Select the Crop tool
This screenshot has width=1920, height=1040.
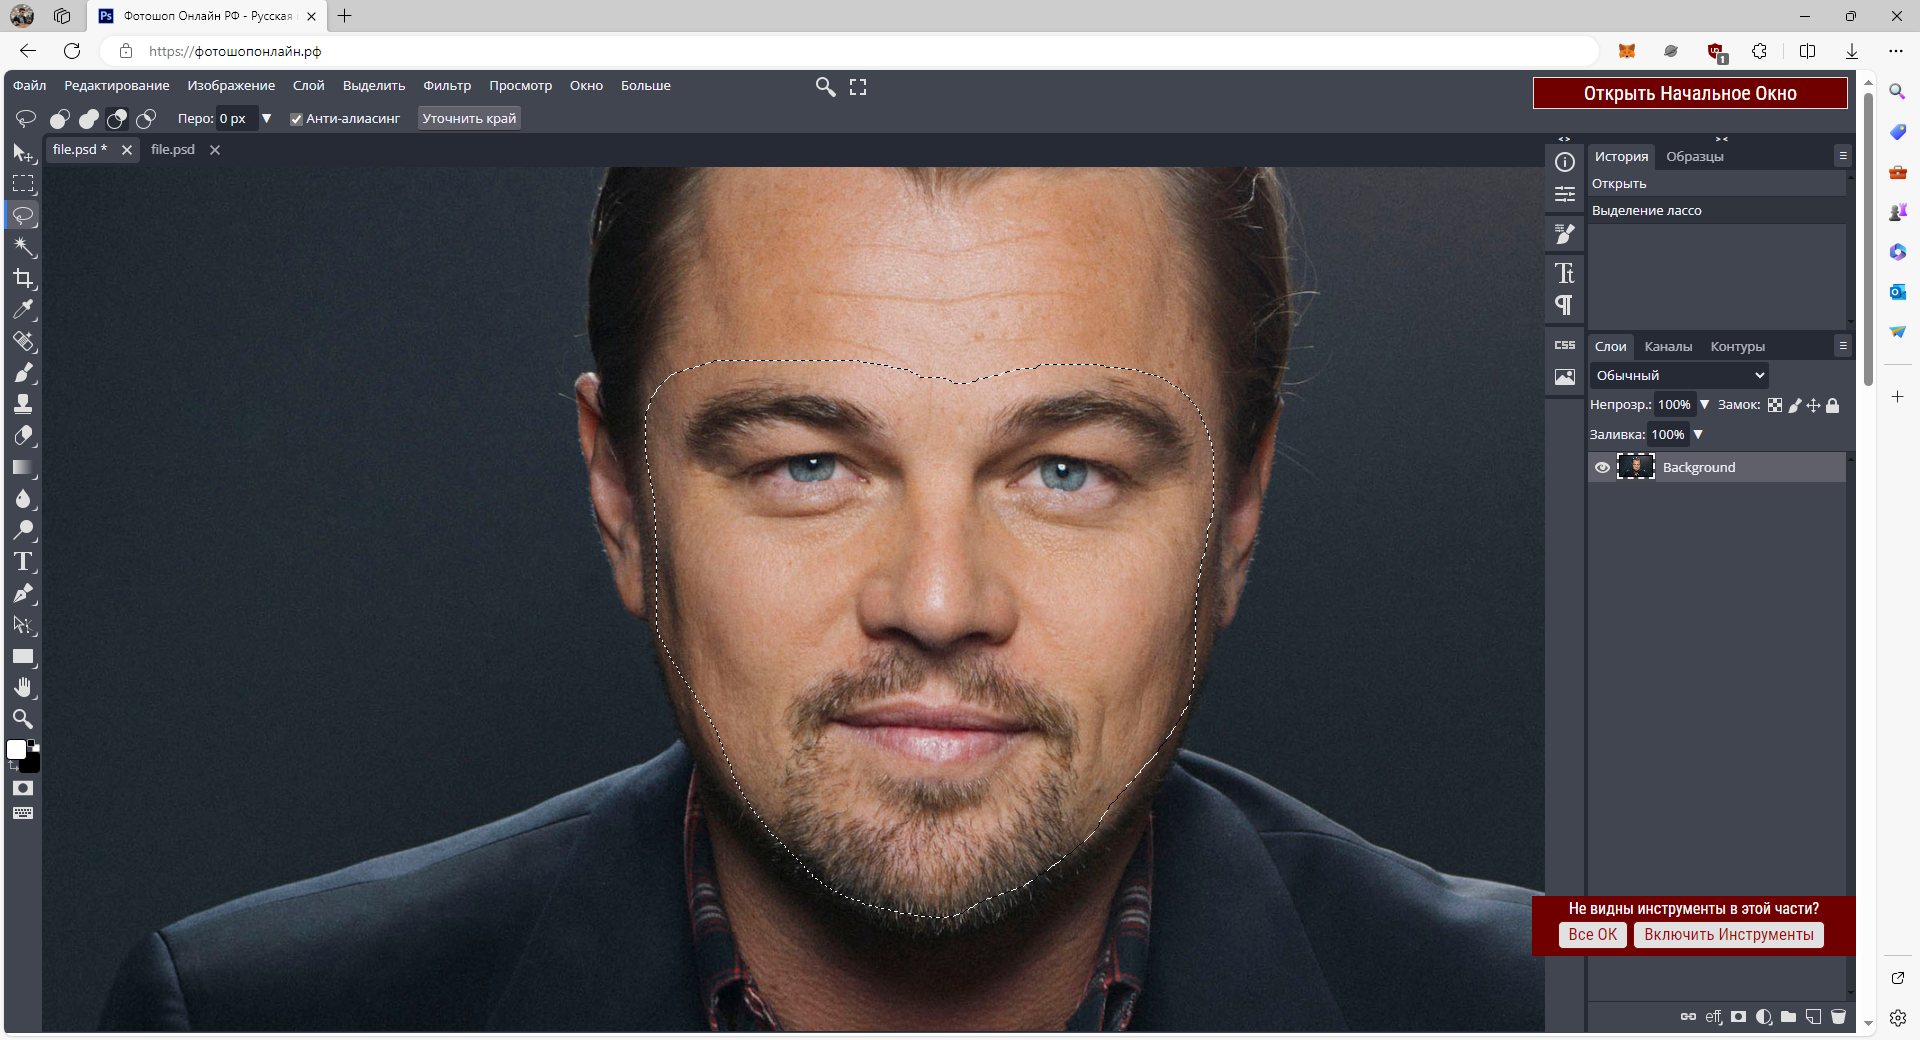[24, 279]
